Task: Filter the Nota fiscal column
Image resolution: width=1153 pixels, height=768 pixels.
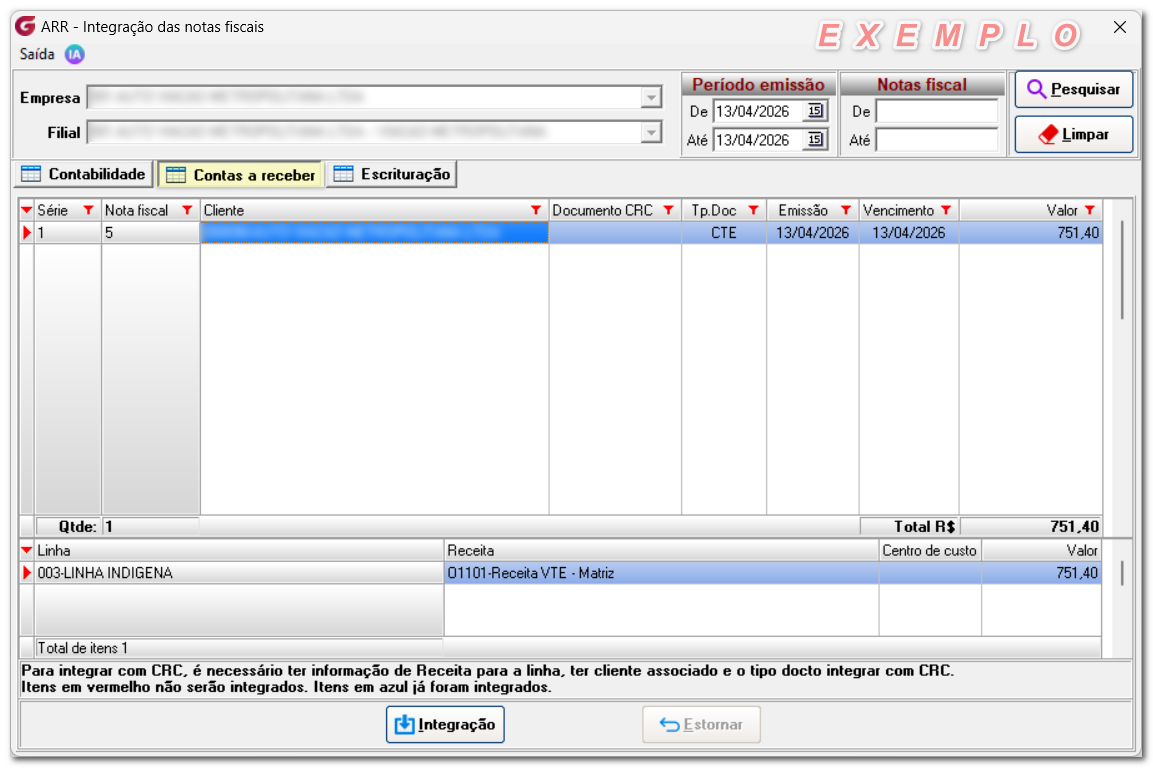Action: pos(188,210)
